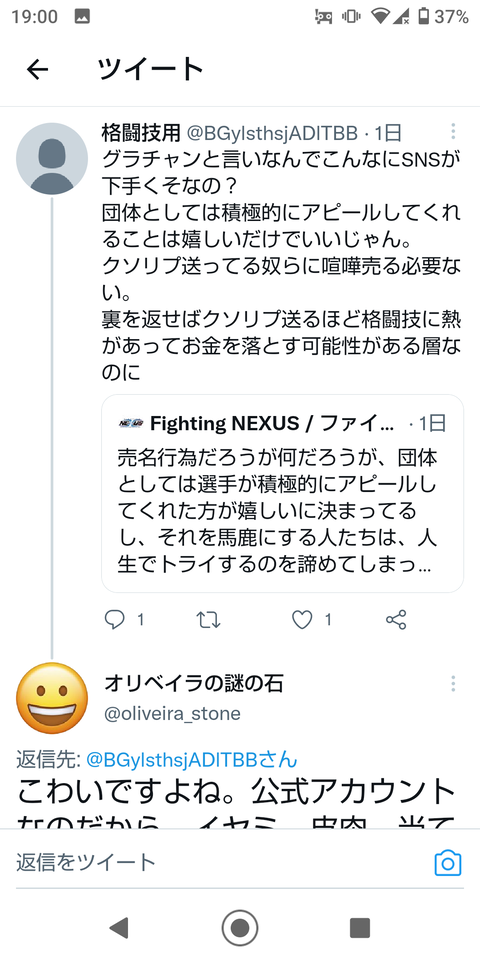This screenshot has width=480, height=960.
Task: Tap the picture notification icon in the status bar
Action: click(x=82, y=17)
